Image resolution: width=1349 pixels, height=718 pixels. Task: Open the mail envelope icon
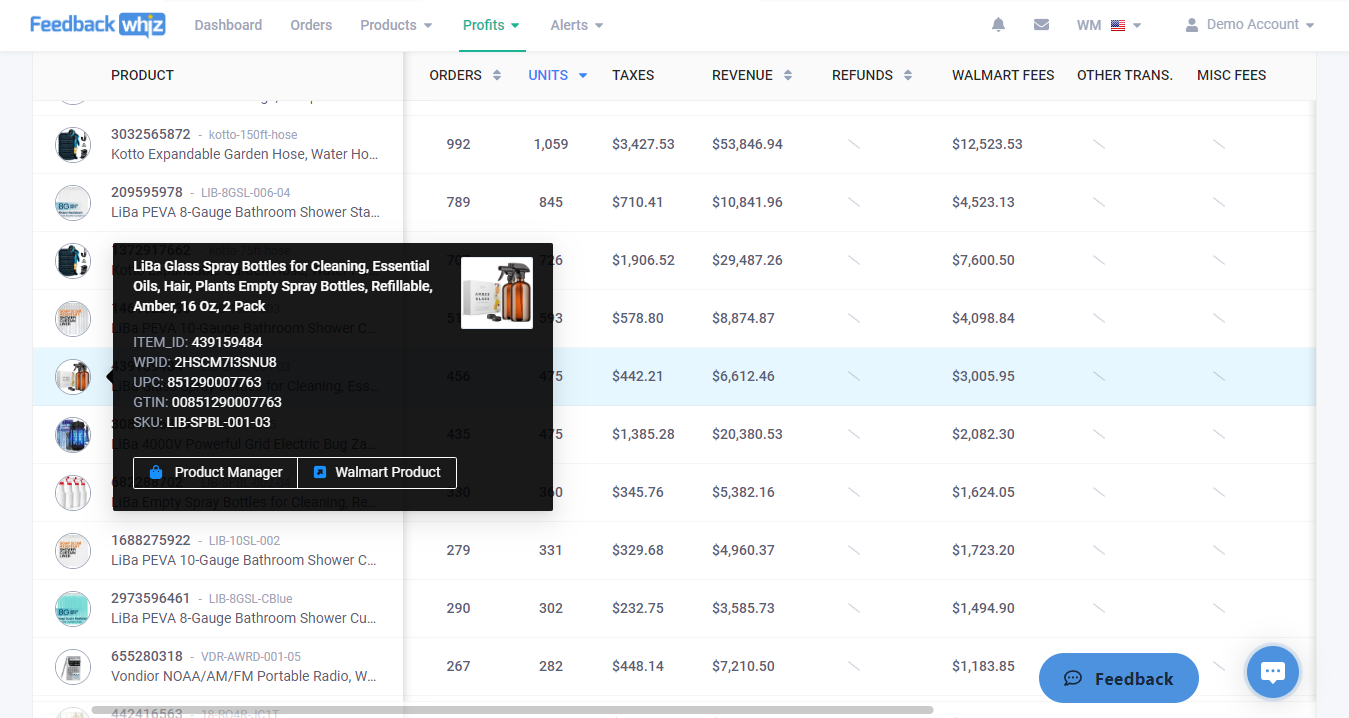pyautogui.click(x=1041, y=25)
